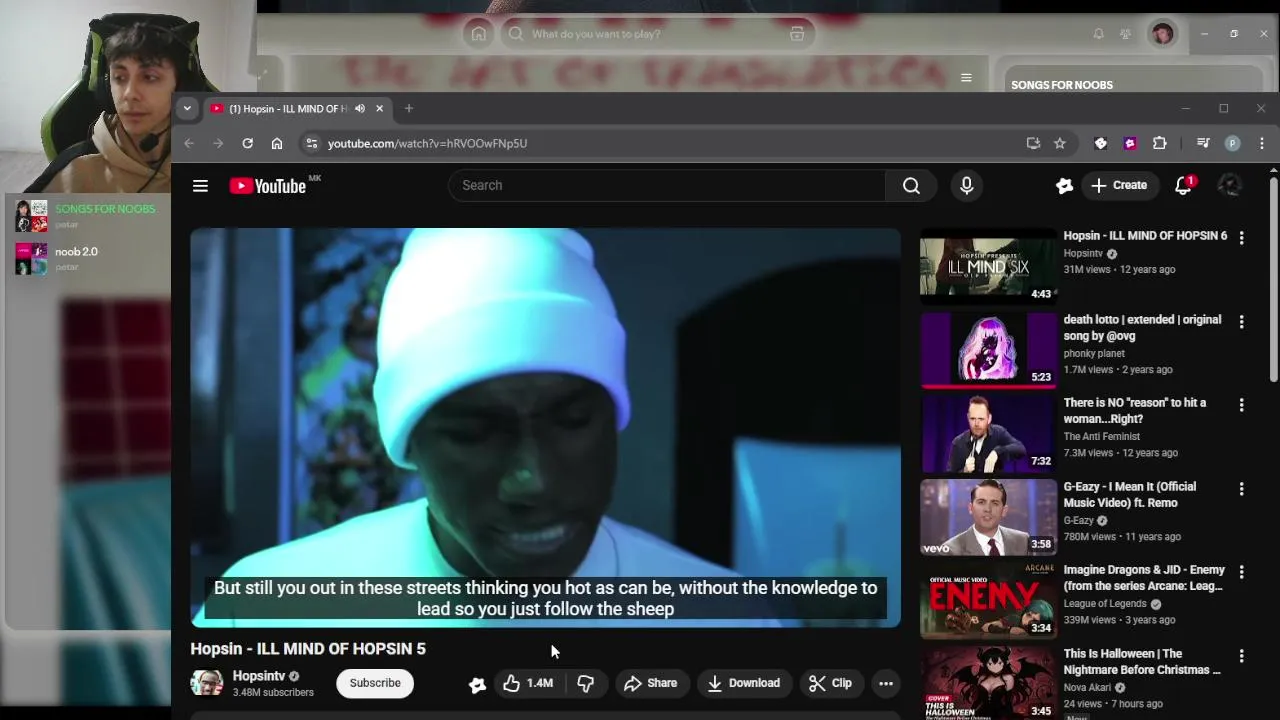Like the video with thumbs up
The width and height of the screenshot is (1280, 720).
click(x=528, y=683)
